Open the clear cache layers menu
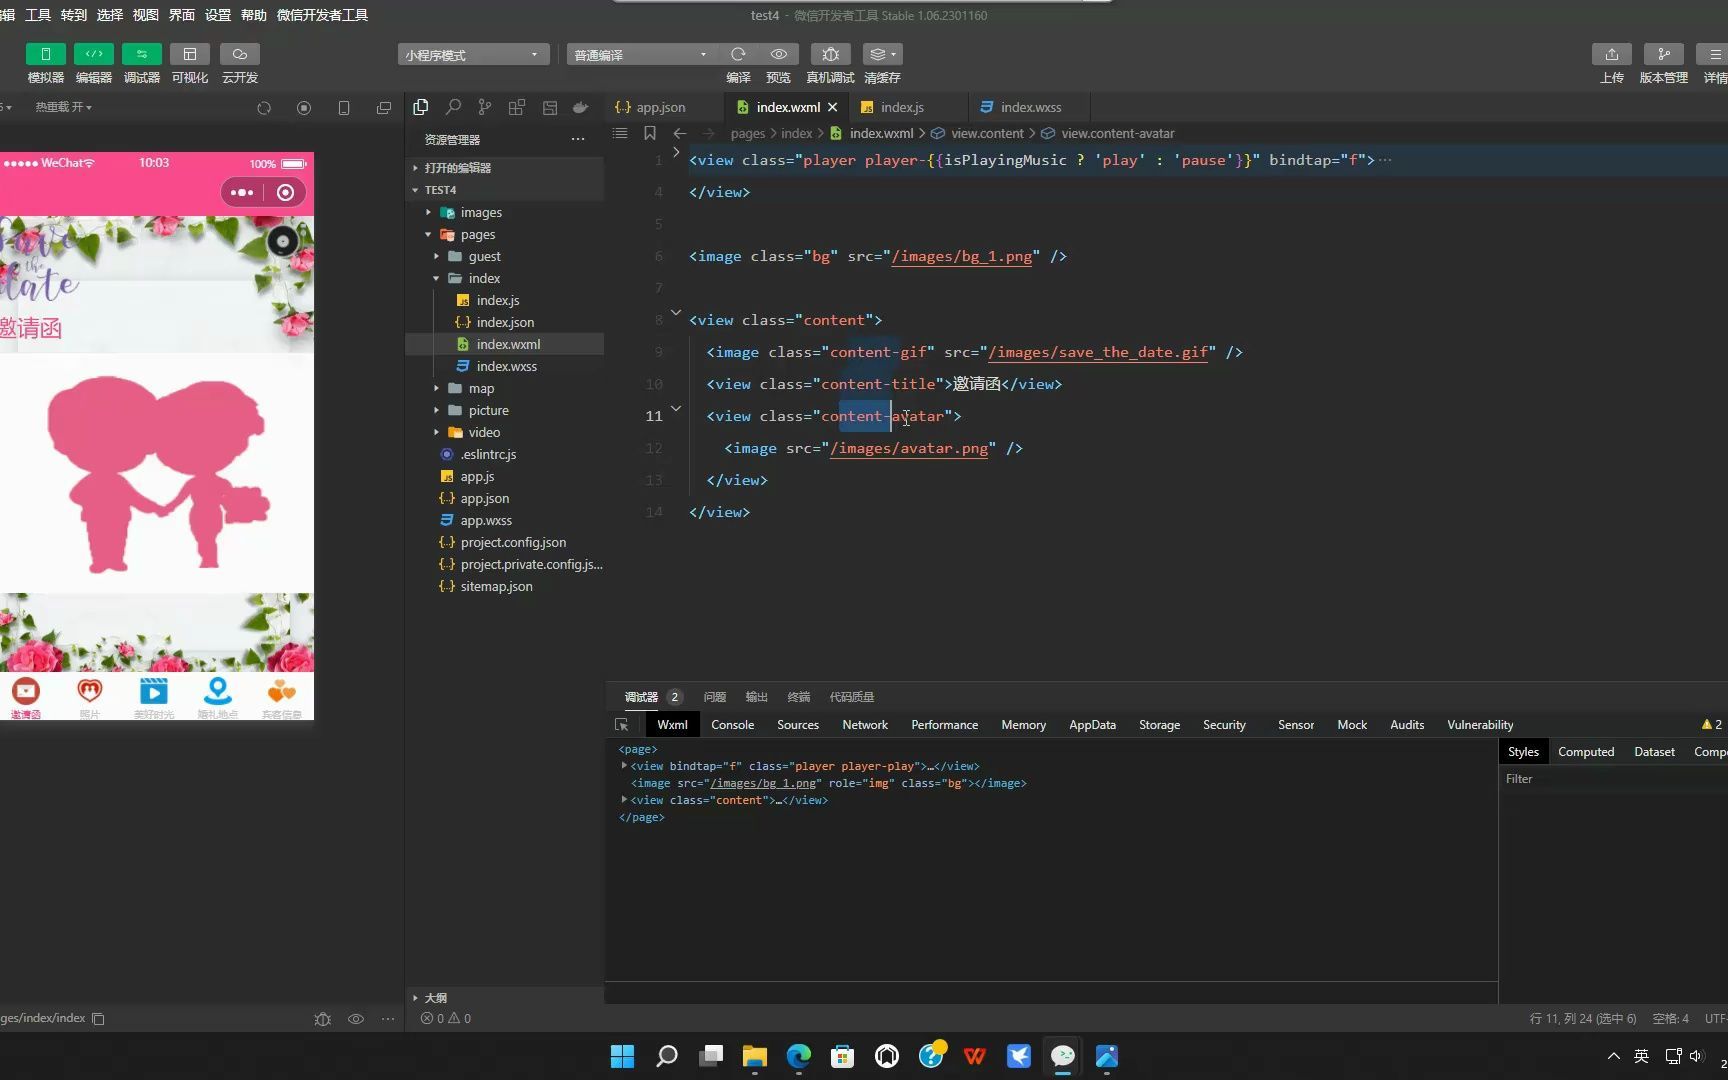The height and width of the screenshot is (1080, 1728). tap(881, 54)
